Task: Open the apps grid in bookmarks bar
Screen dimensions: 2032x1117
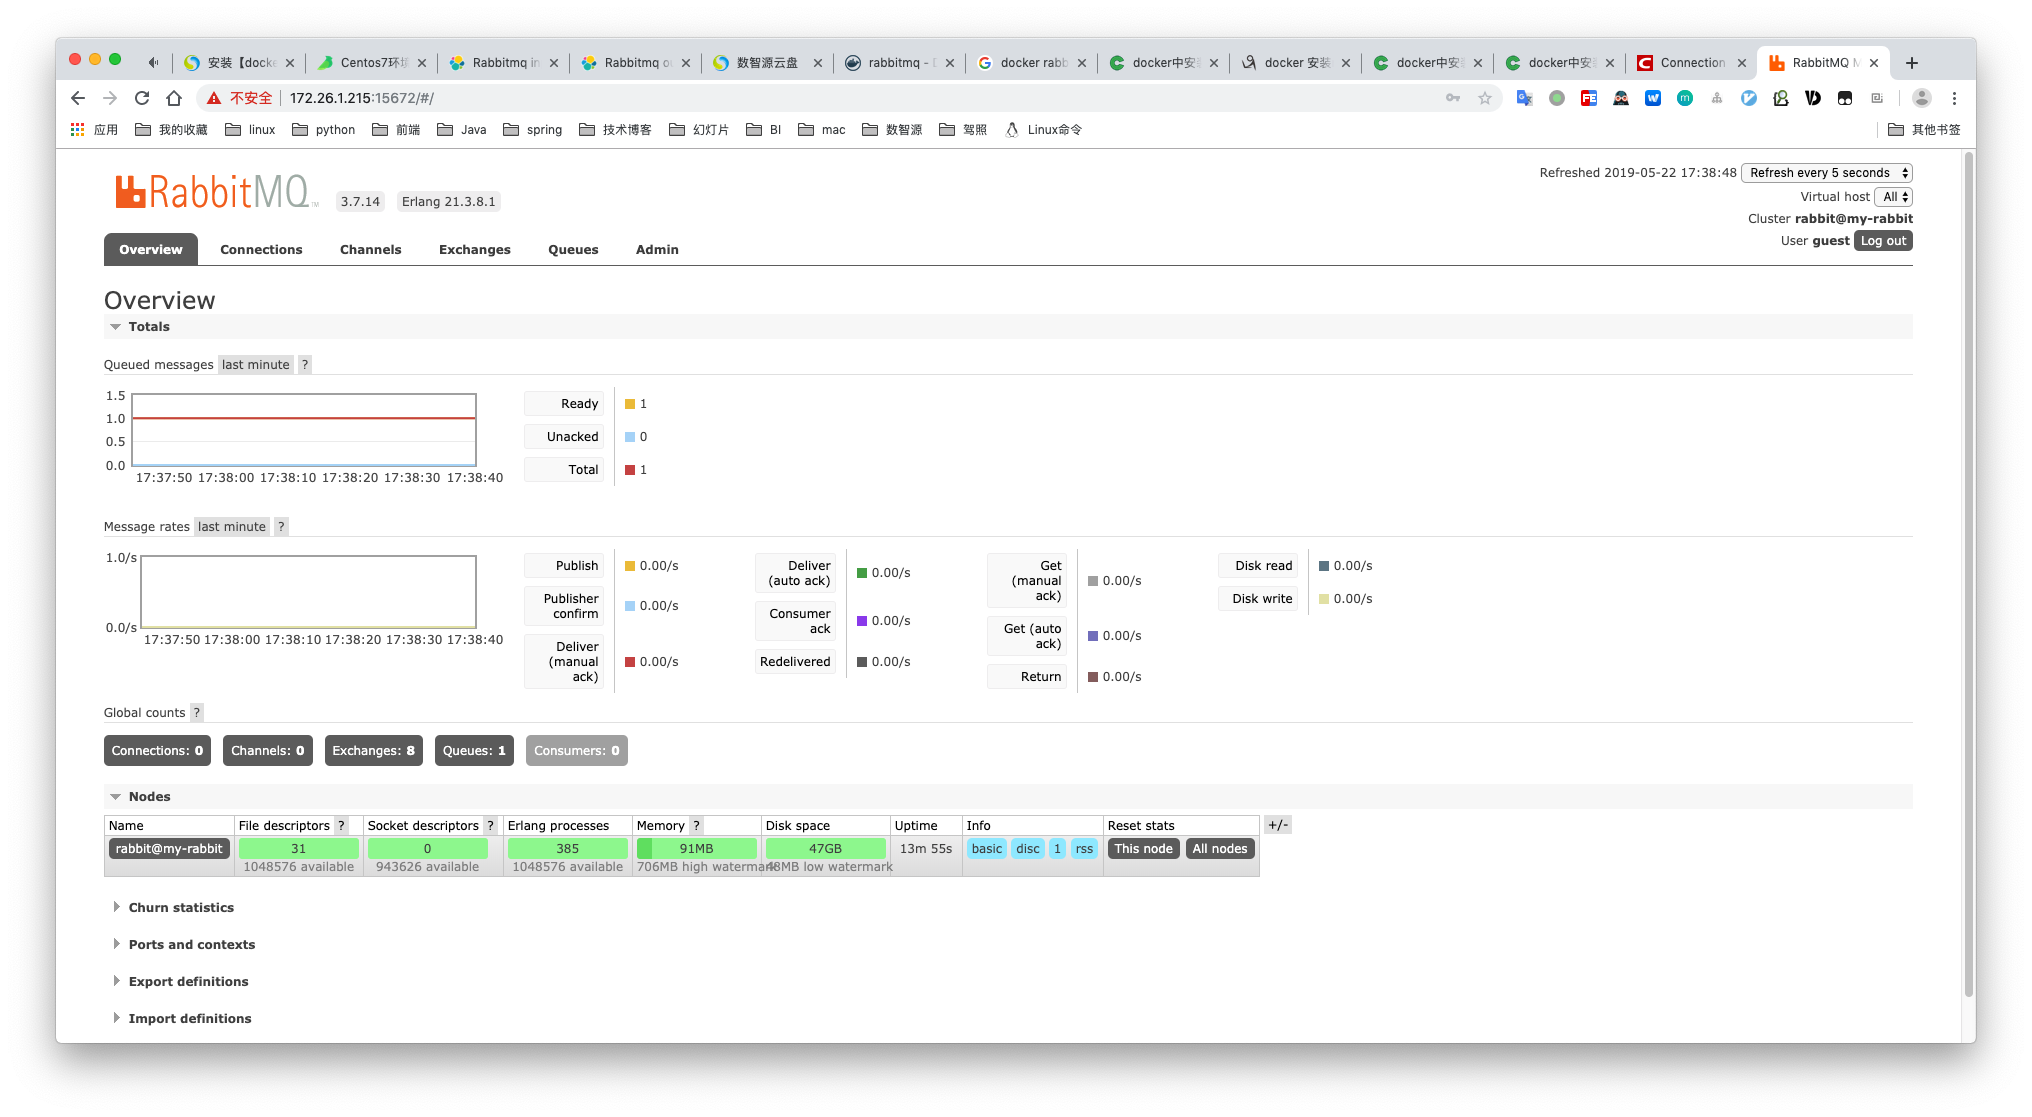Action: point(78,130)
